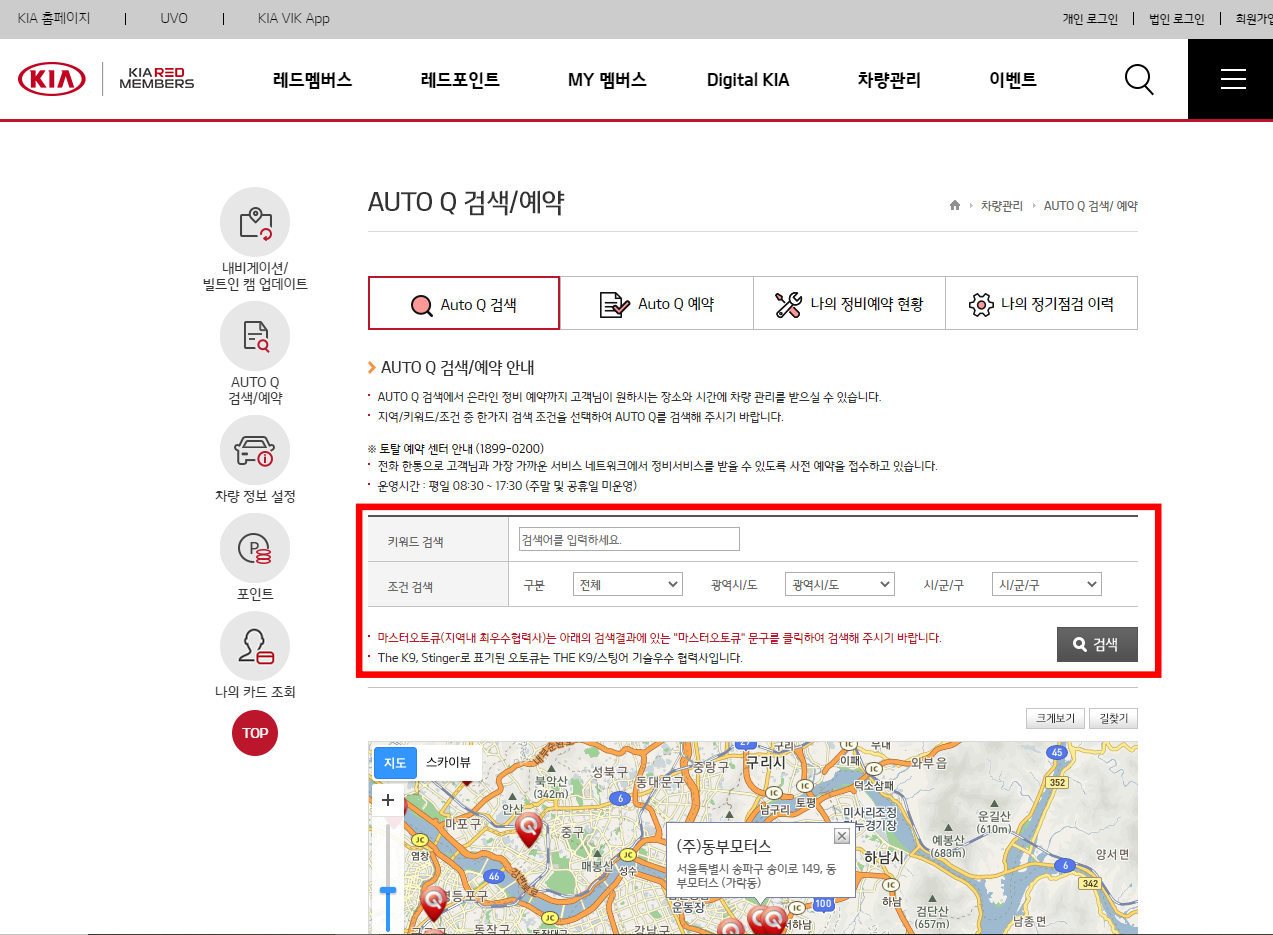Select the Auto Q 검색 tab
The width and height of the screenshot is (1273, 935).
click(464, 304)
